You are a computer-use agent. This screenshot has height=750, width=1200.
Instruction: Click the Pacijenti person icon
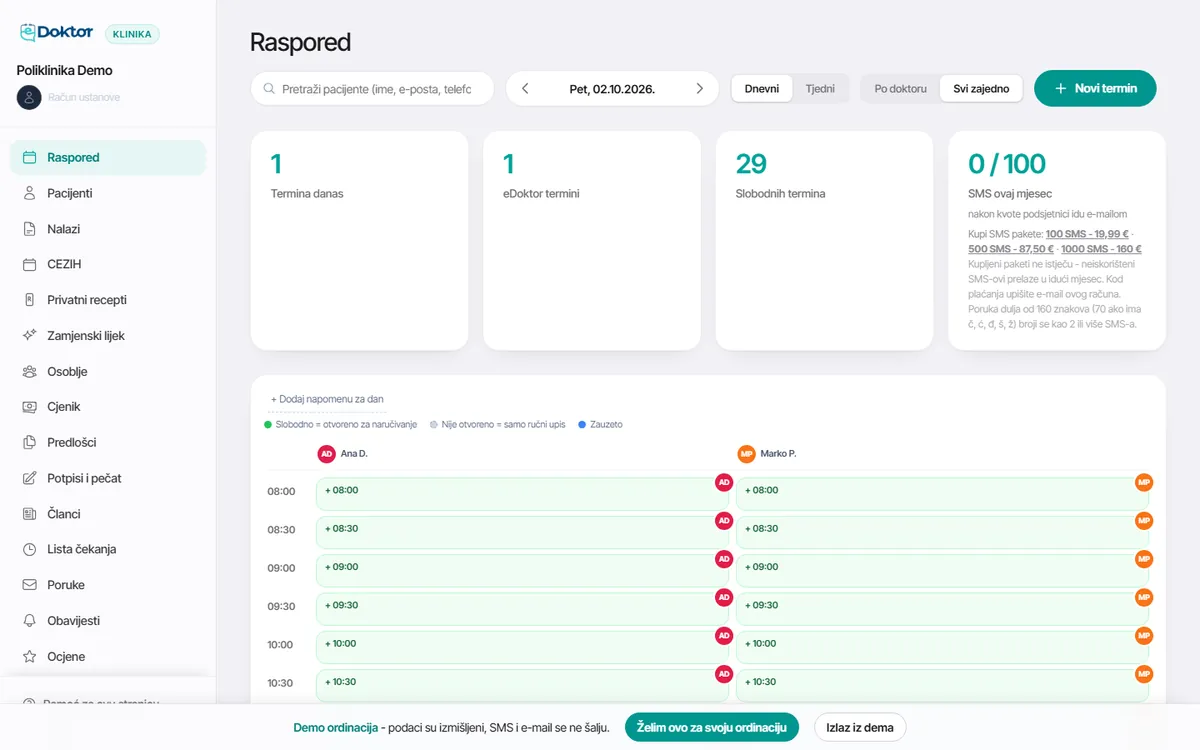click(29, 193)
